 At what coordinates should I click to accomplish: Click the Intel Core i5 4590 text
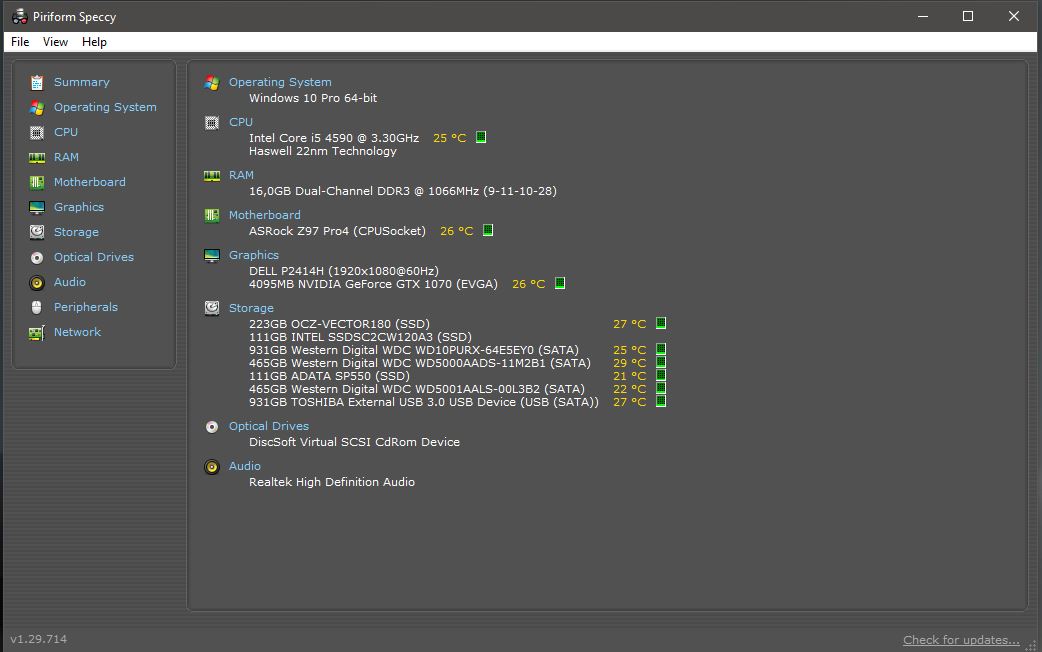click(334, 138)
